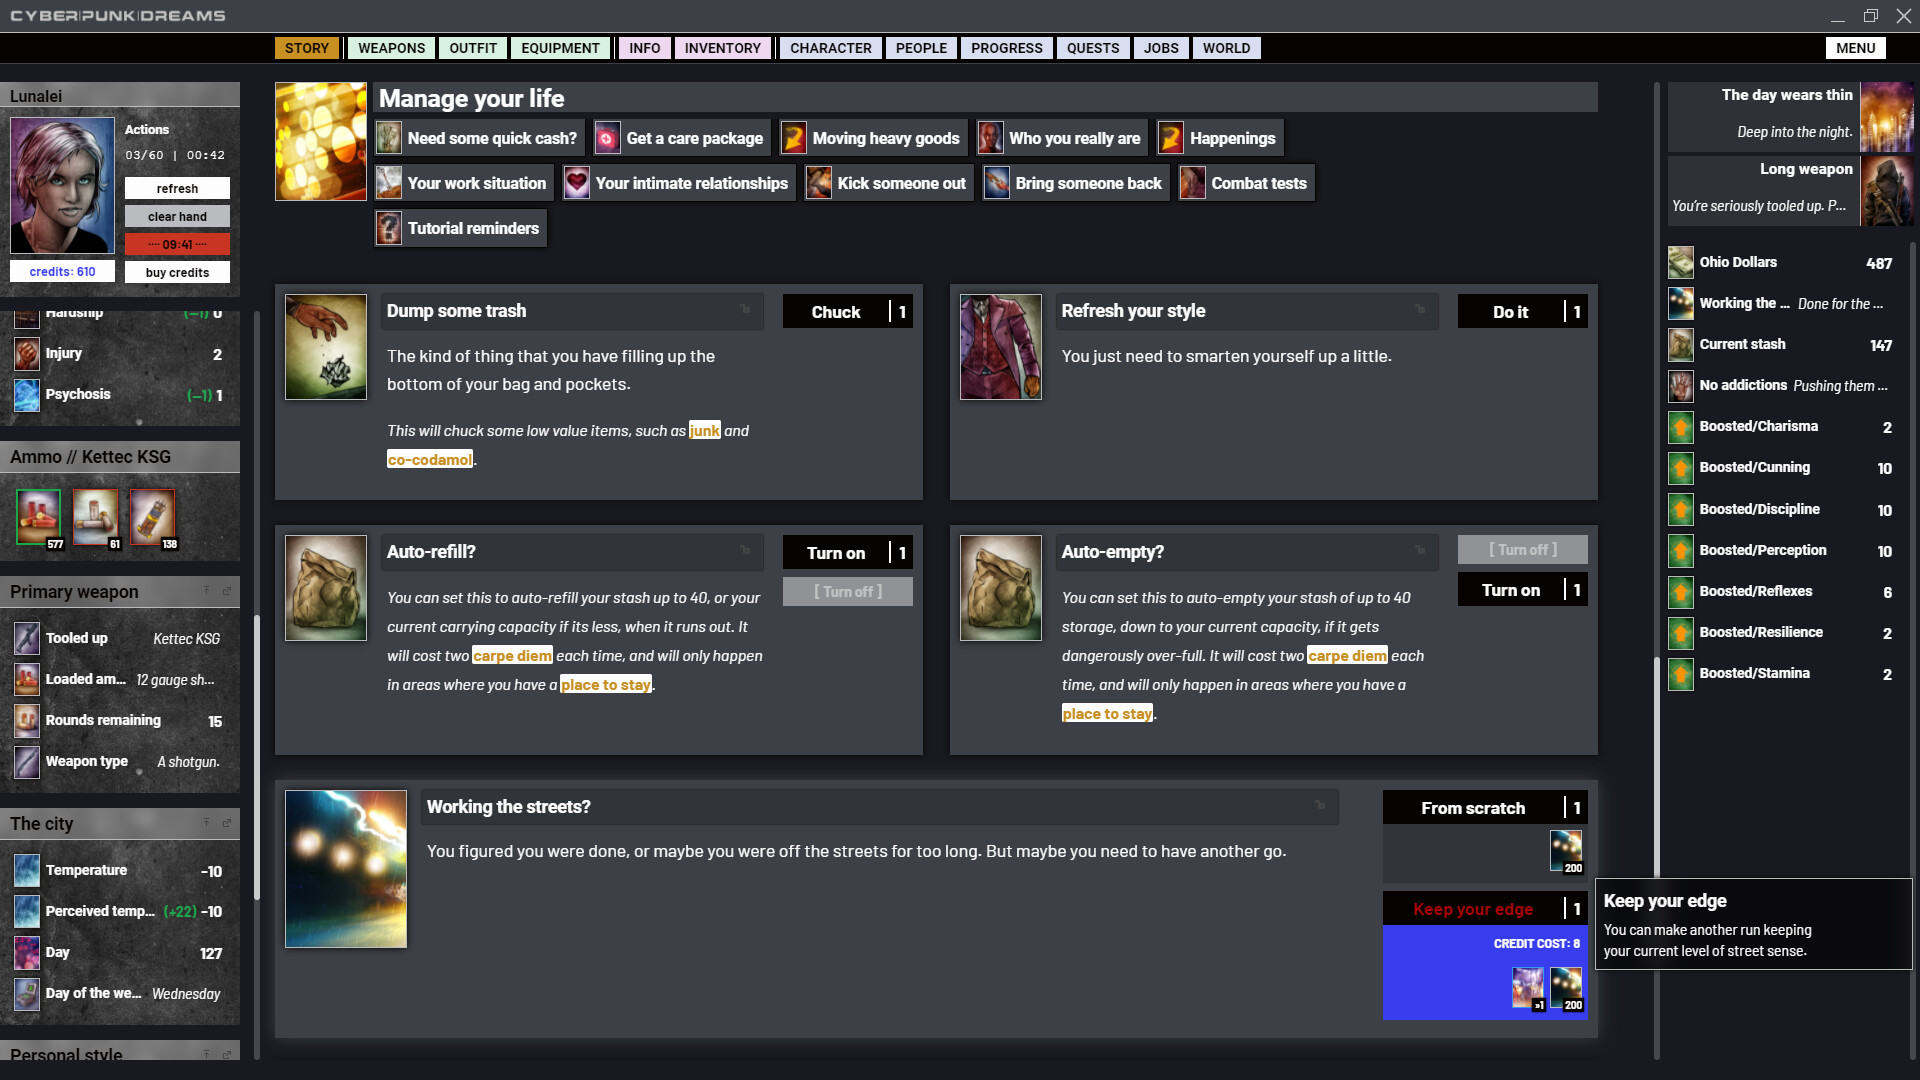The height and width of the screenshot is (1080, 1920).
Task: Click the Temperature icon in The city panel
Action: click(26, 870)
